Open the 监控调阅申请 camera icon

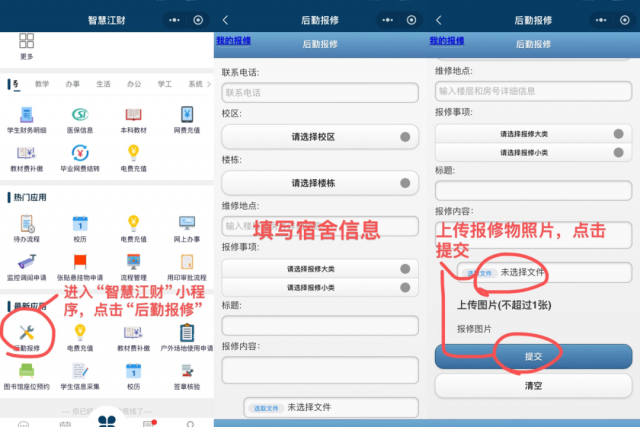click(x=27, y=263)
